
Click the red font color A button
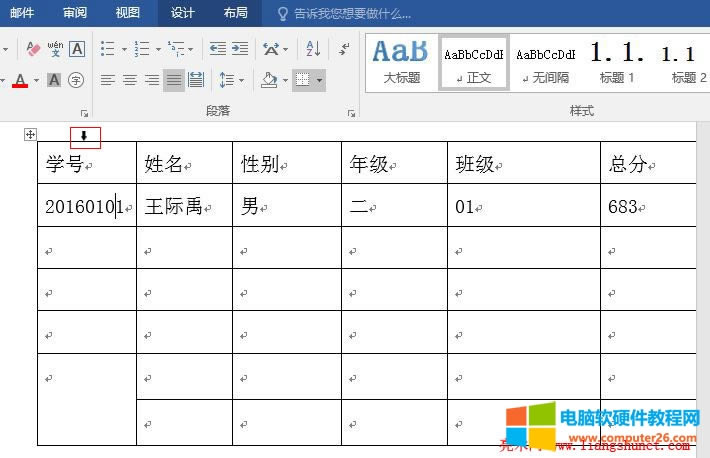coord(20,81)
